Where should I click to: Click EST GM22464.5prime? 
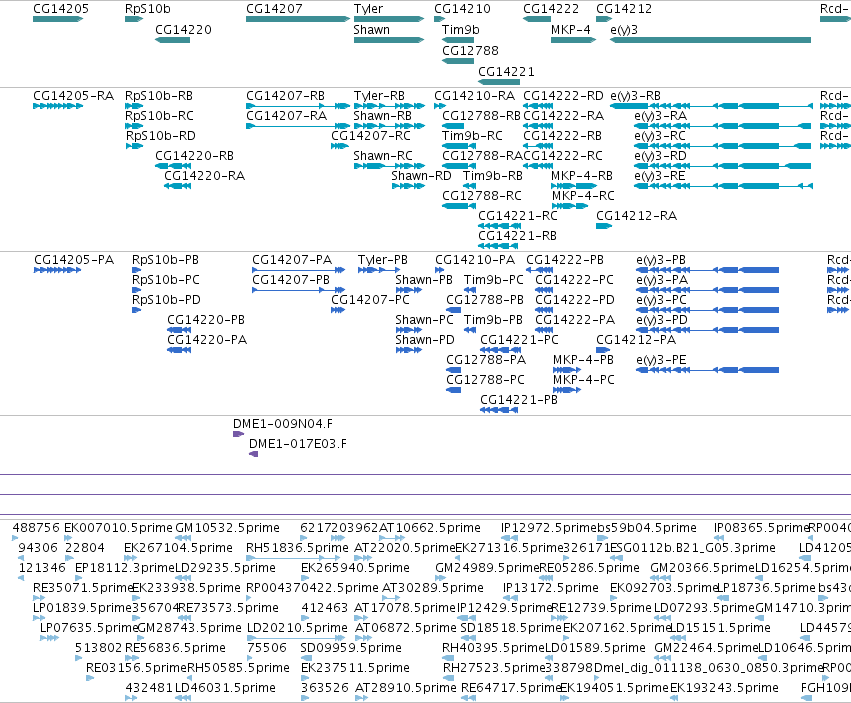point(706,648)
